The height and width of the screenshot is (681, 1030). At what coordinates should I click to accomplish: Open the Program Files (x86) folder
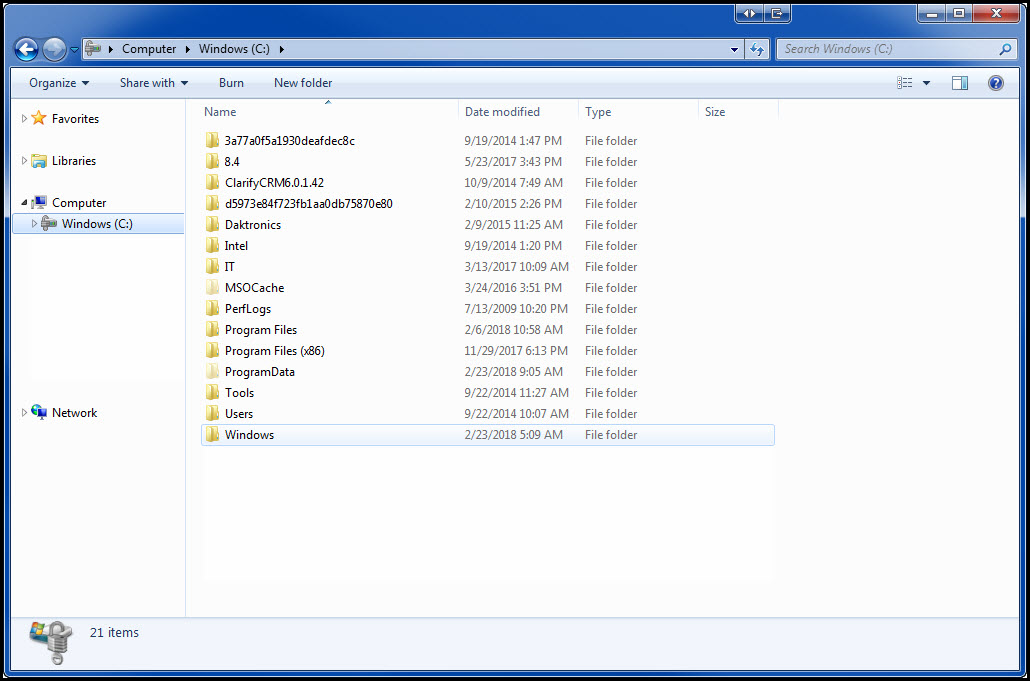[274, 350]
